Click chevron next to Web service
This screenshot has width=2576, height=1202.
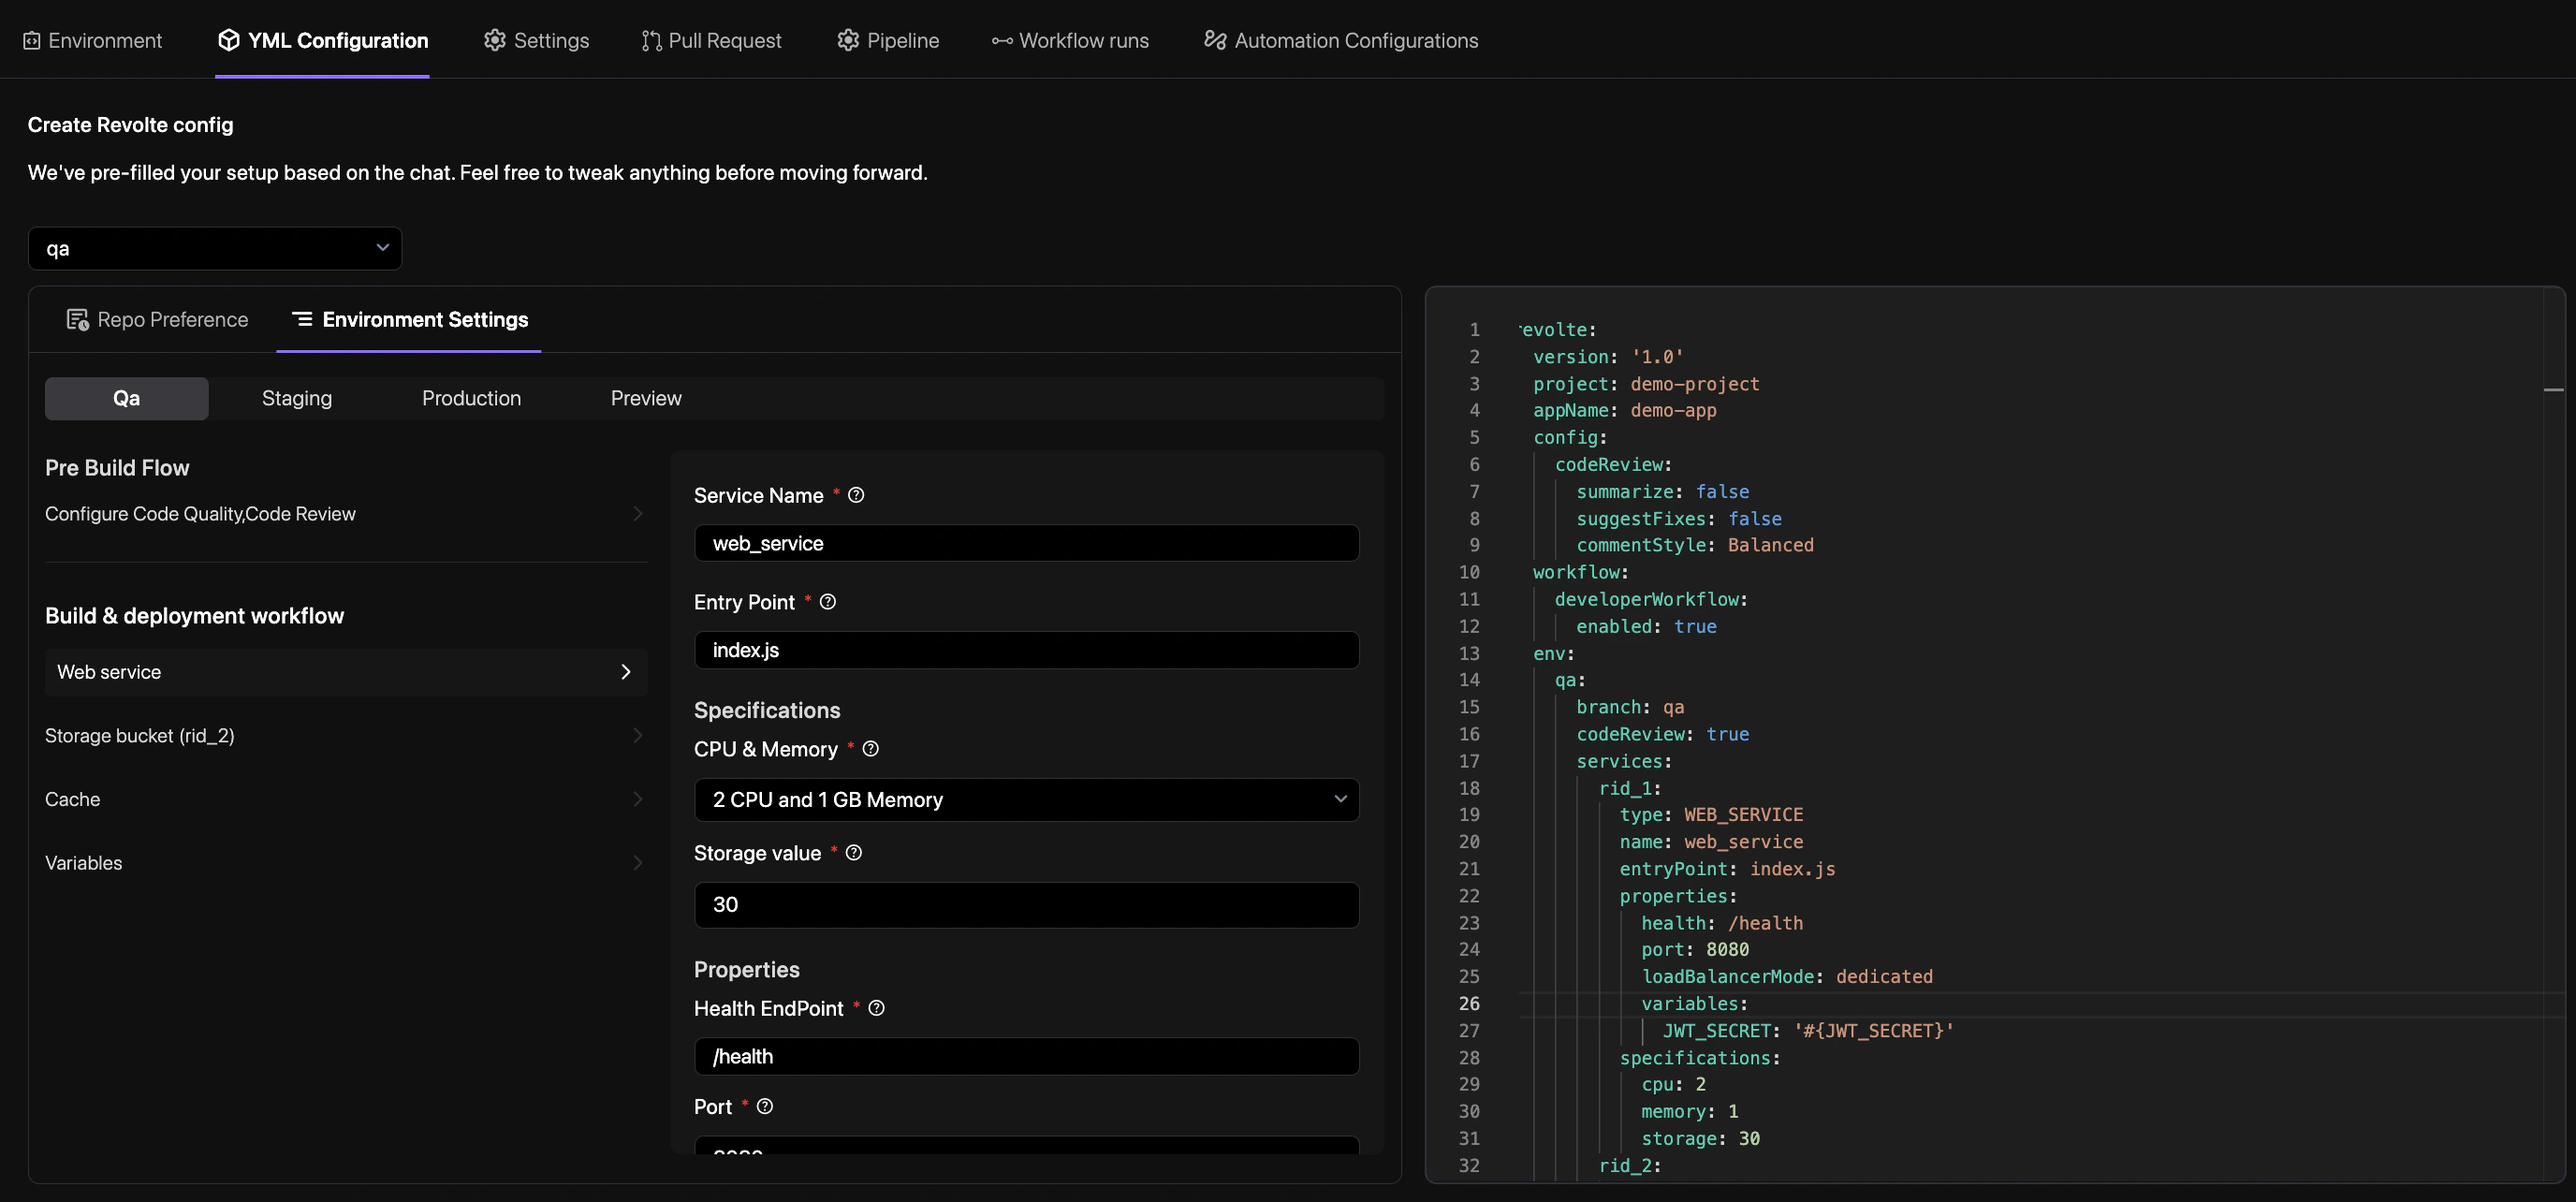[x=626, y=672]
